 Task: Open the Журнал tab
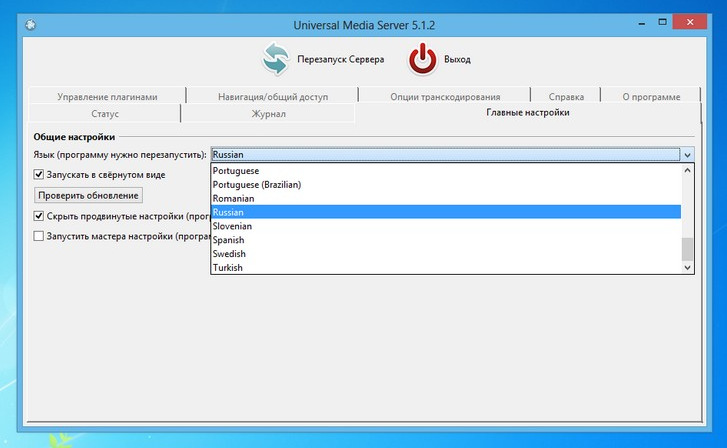(x=268, y=114)
